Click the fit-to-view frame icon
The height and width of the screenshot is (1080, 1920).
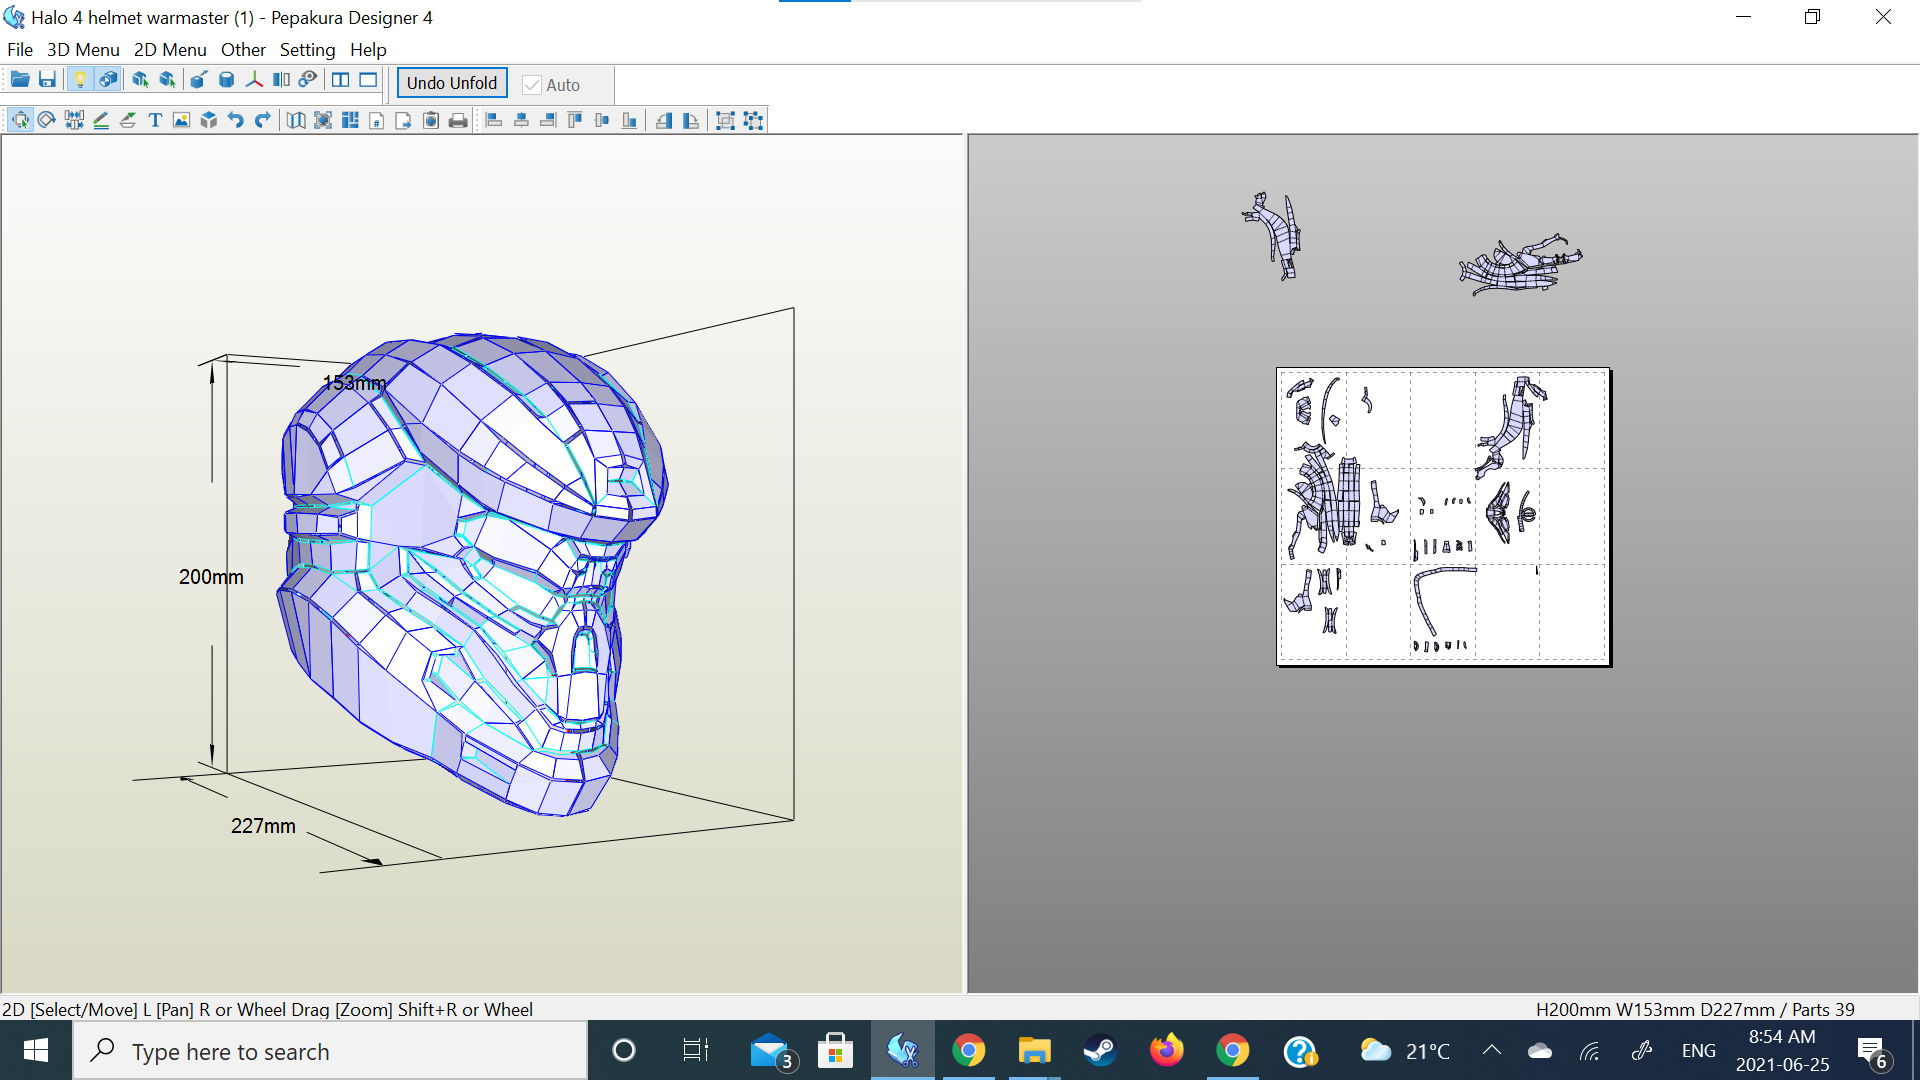pyautogui.click(x=323, y=120)
